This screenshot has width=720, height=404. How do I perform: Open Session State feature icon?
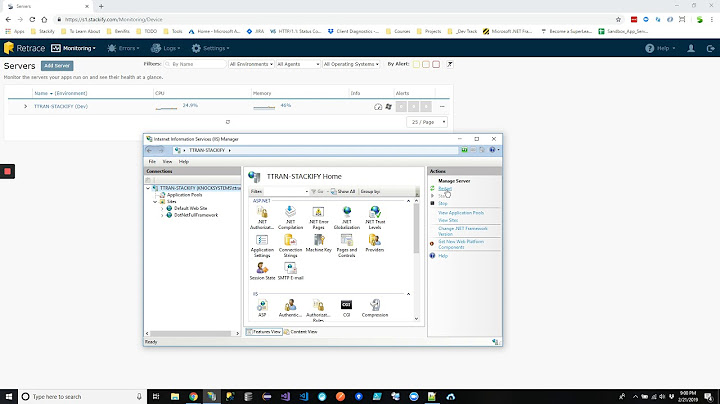[262, 271]
